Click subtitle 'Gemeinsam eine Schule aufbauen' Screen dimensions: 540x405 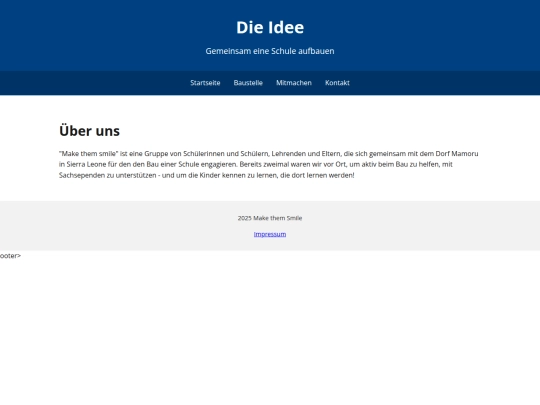[x=270, y=51]
